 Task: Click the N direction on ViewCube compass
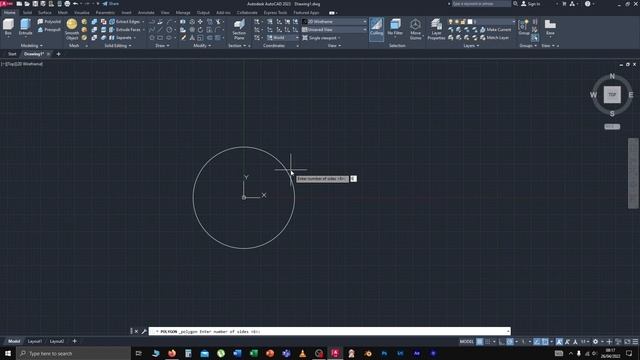[x=612, y=76]
